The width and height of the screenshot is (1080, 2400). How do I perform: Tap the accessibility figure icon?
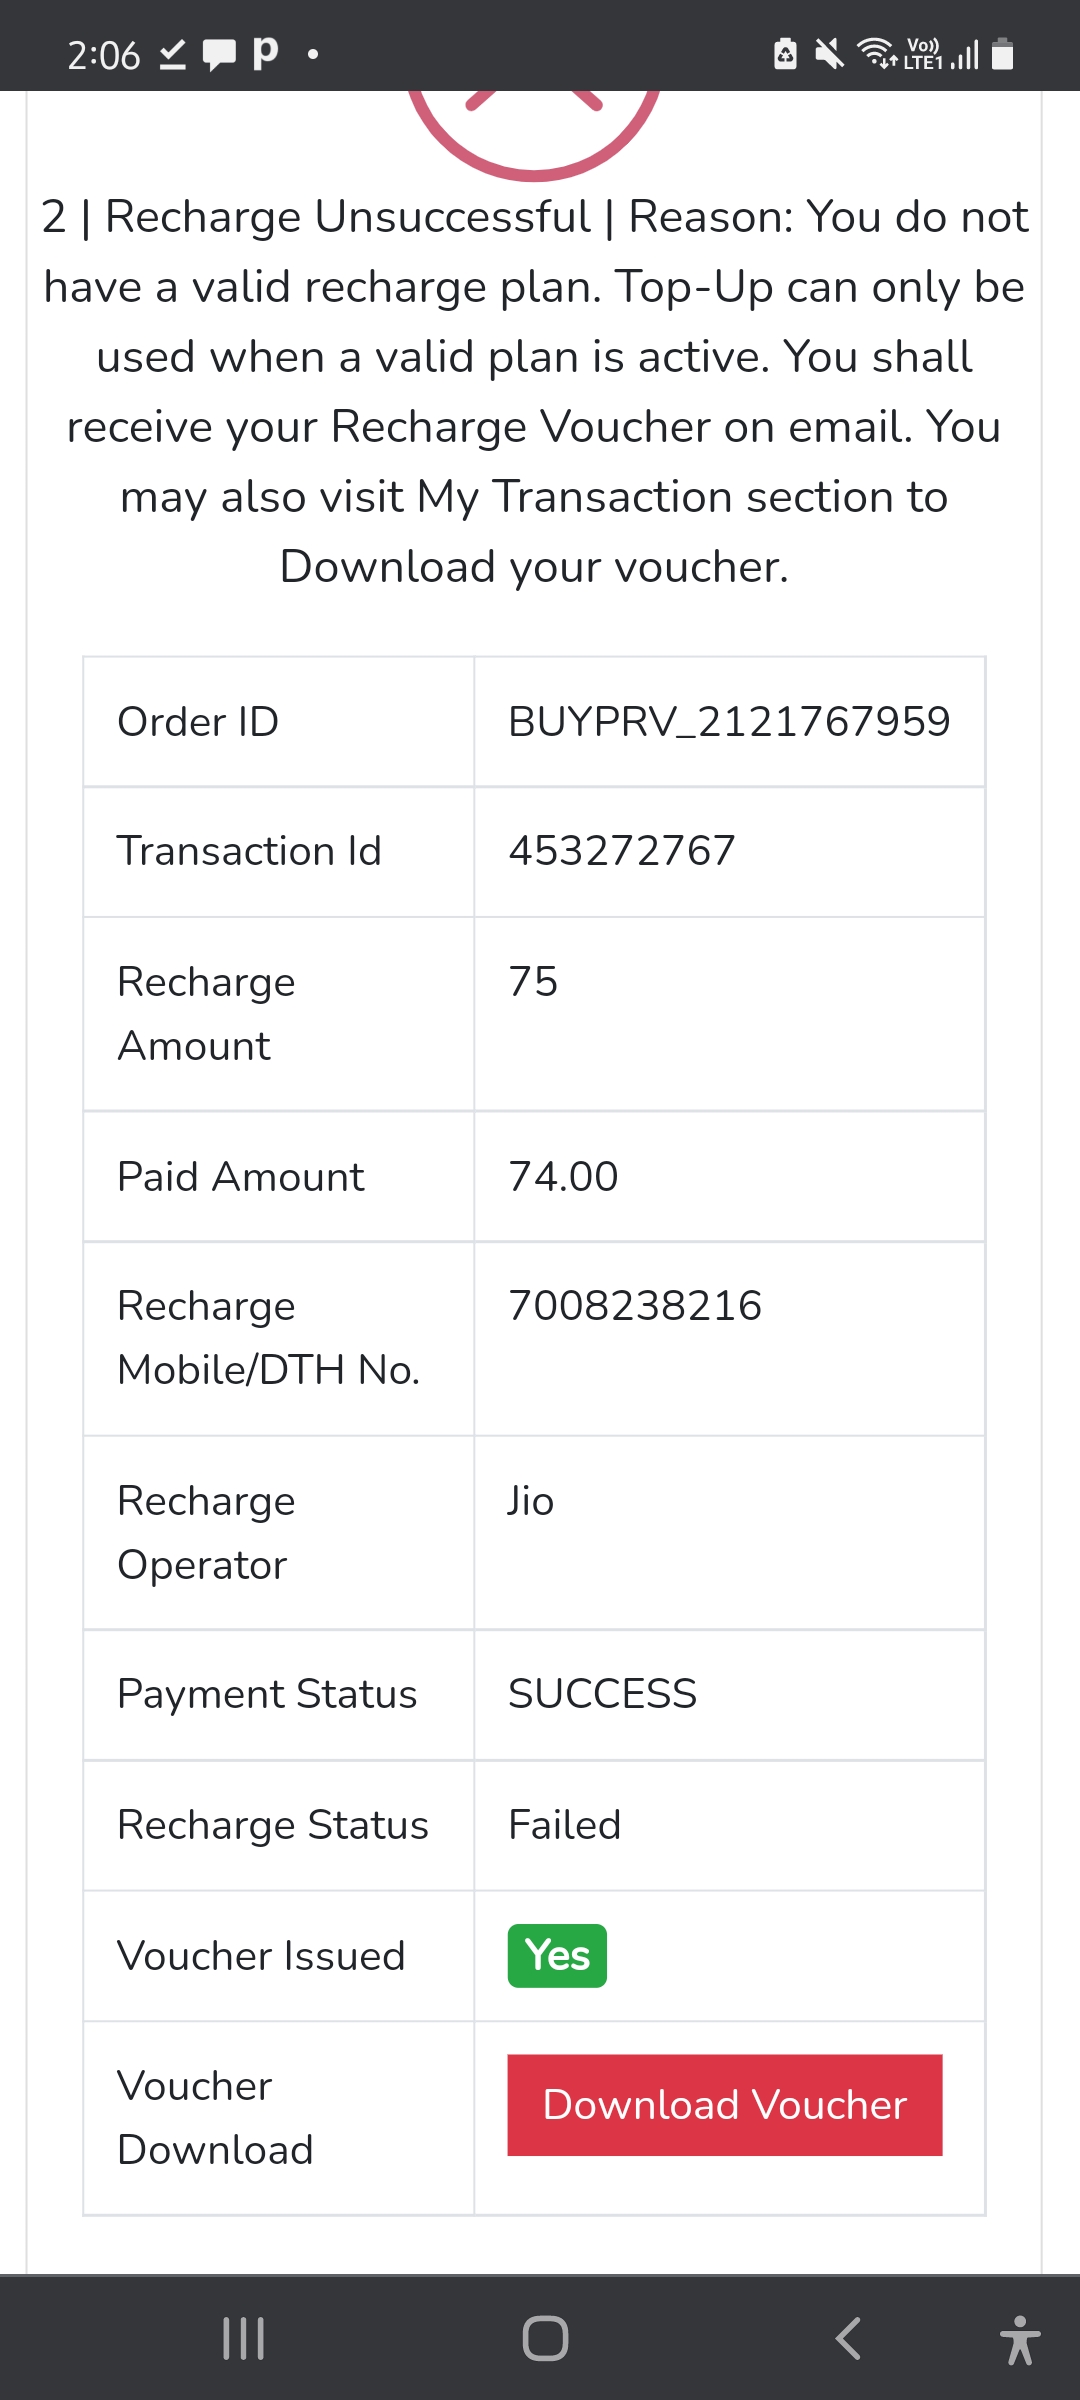(x=1019, y=2340)
